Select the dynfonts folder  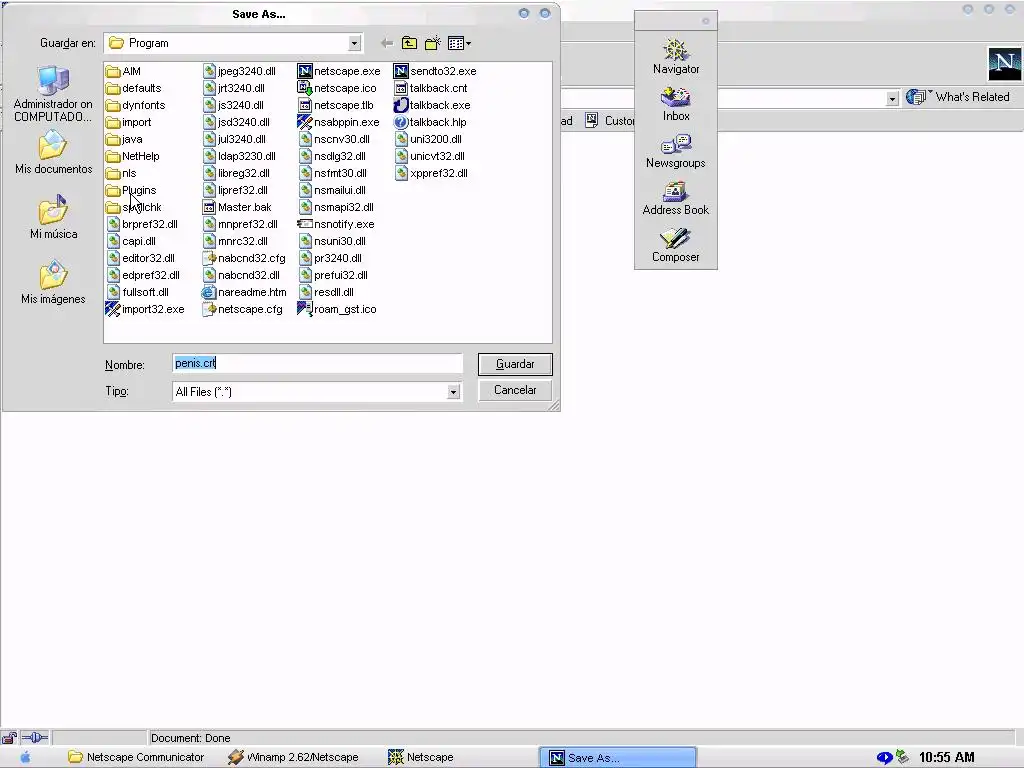click(x=135, y=105)
